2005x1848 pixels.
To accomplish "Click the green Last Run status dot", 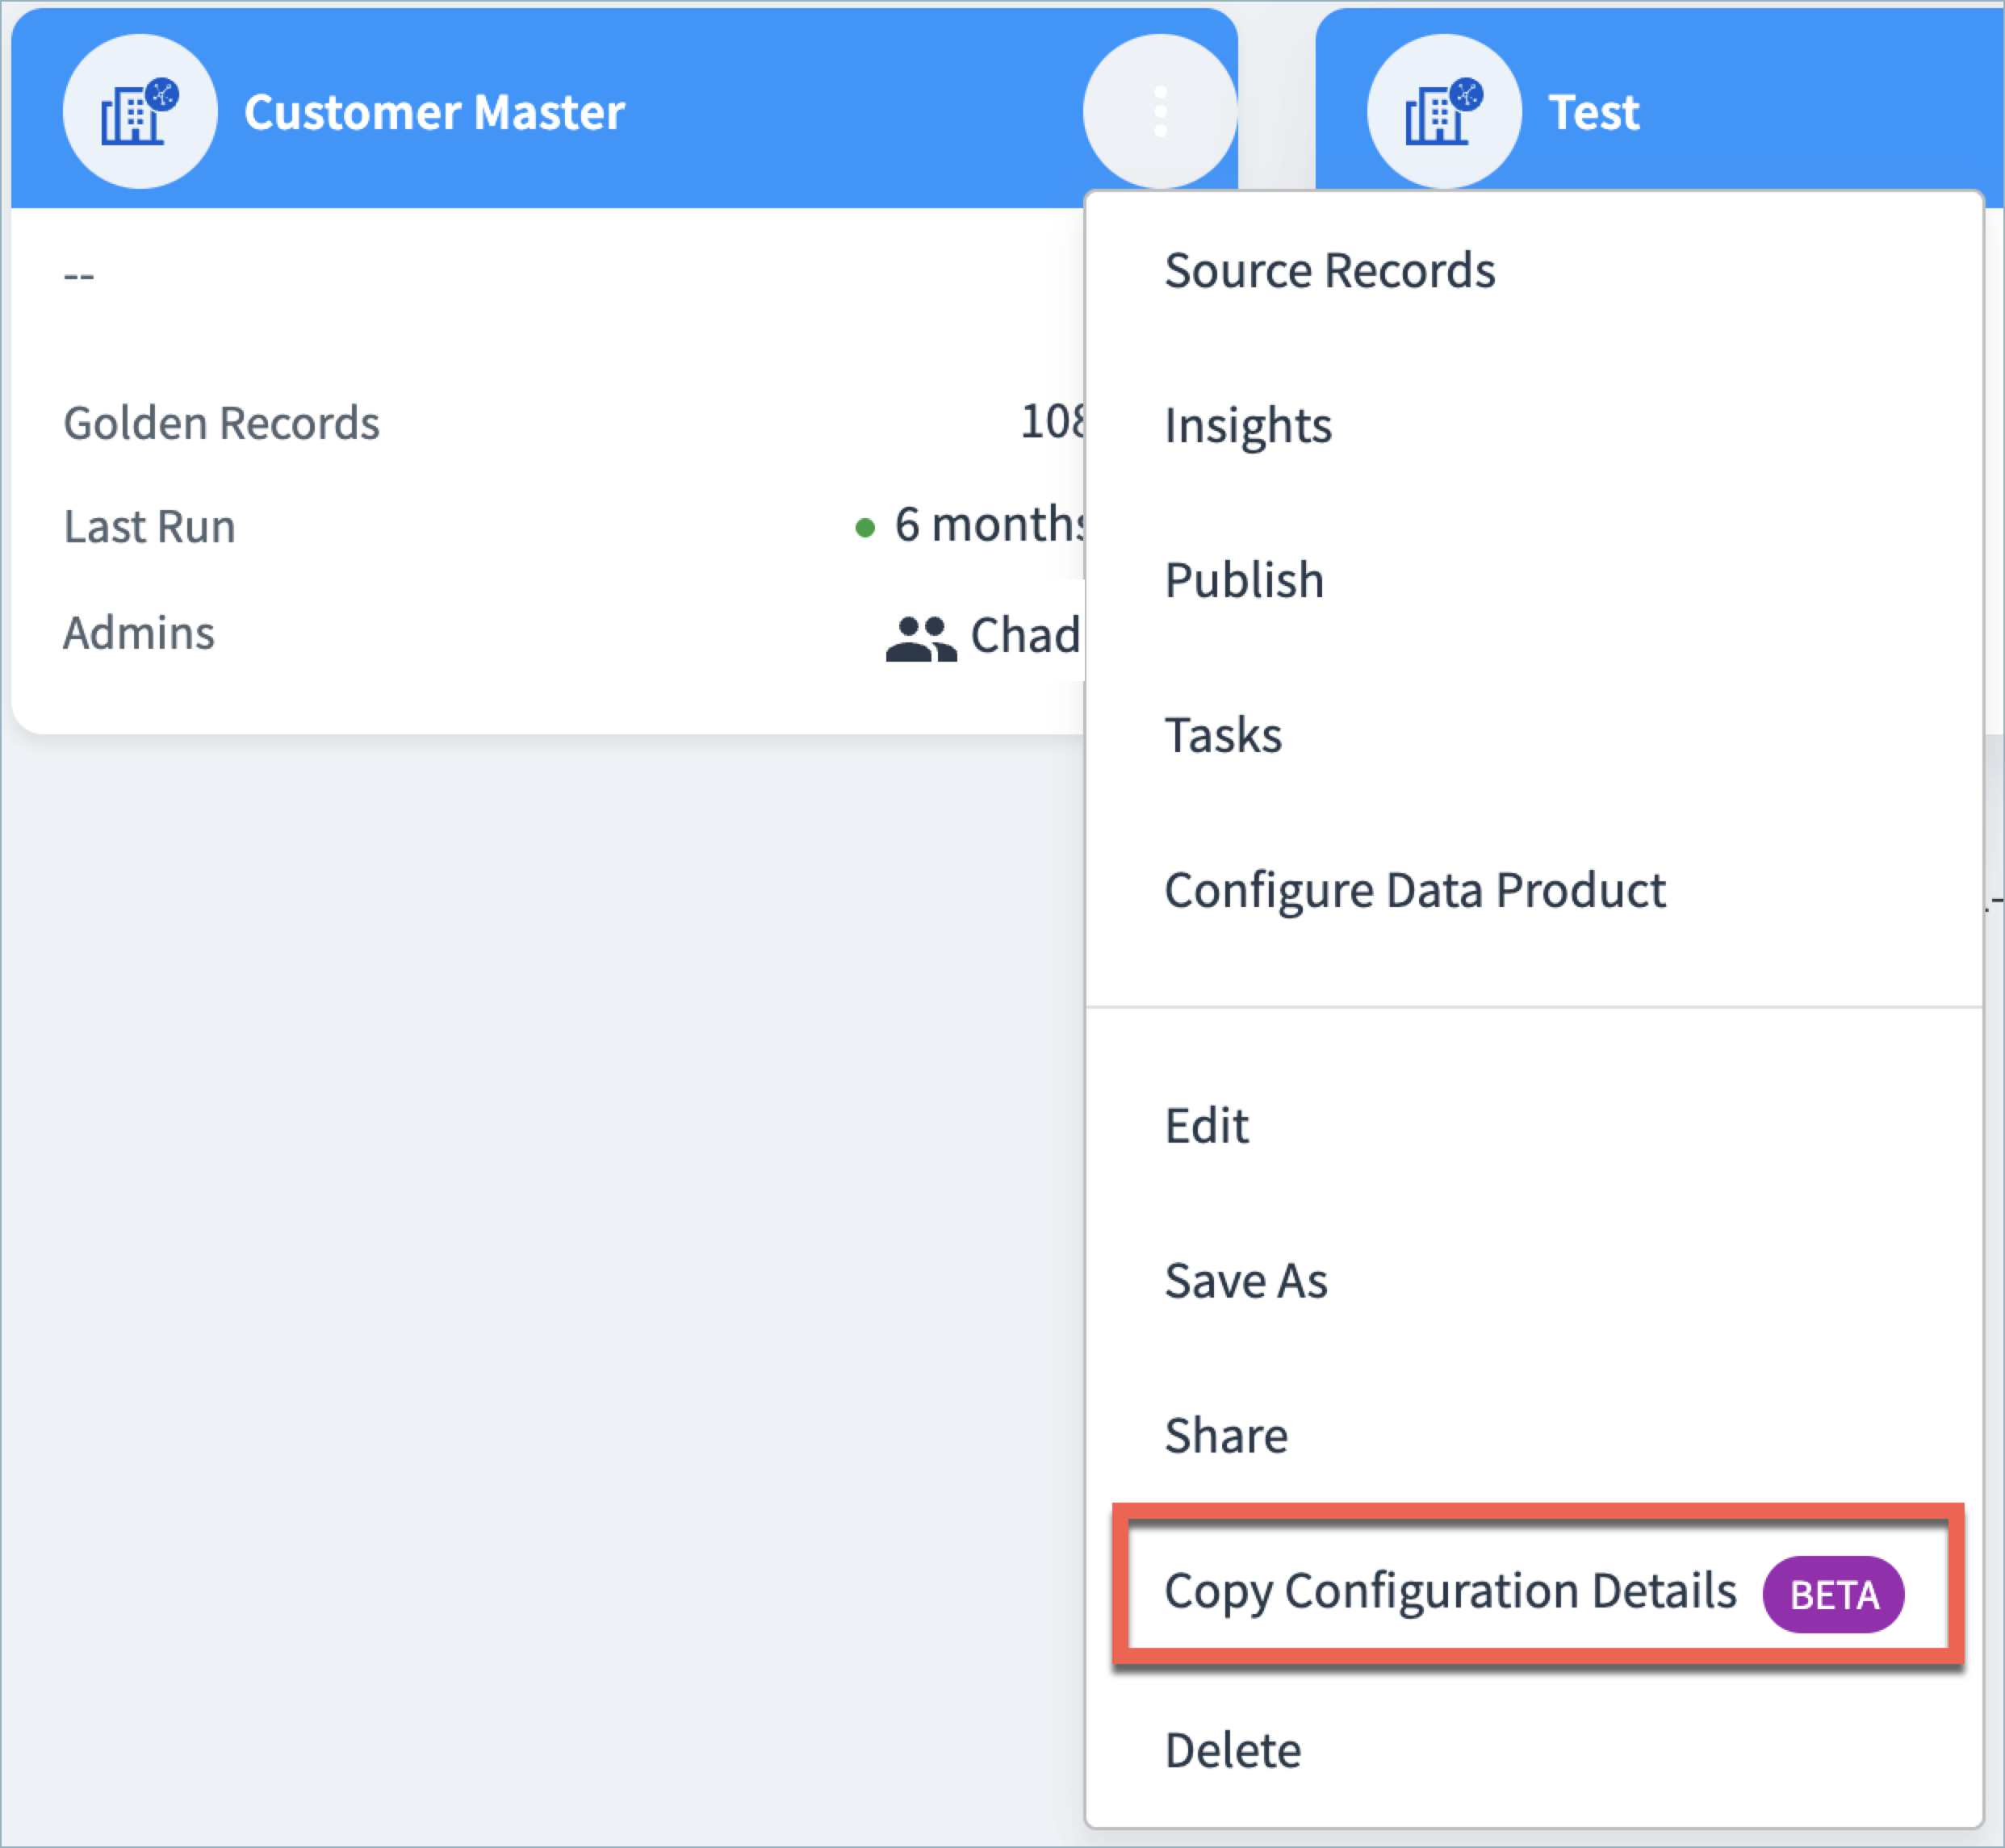I will click(865, 527).
